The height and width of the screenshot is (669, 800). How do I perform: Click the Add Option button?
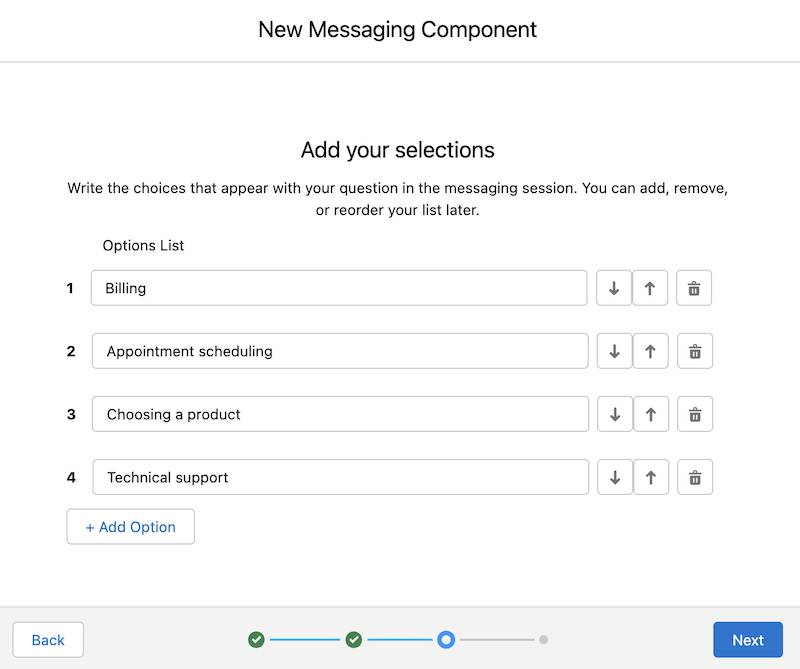(x=130, y=526)
